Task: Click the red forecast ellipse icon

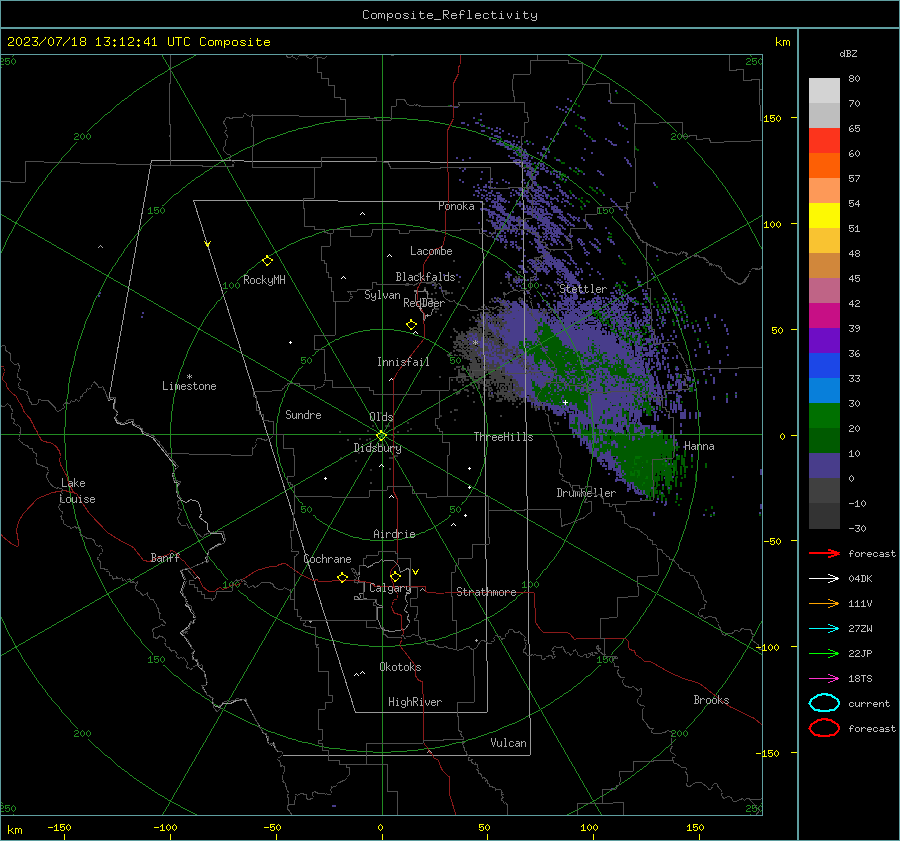Action: tap(824, 728)
